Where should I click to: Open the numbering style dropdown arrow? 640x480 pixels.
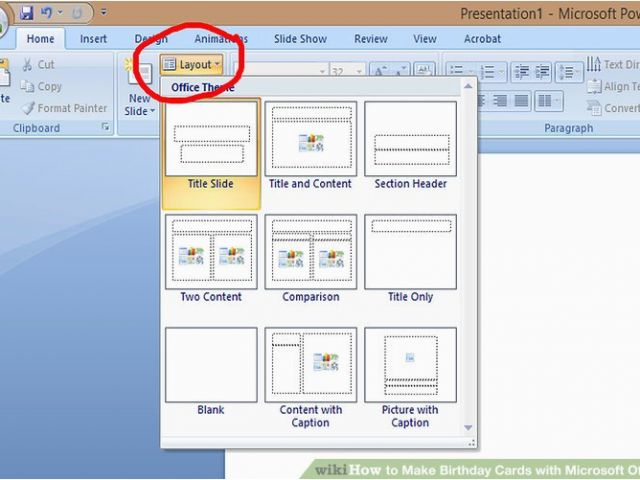tap(502, 72)
